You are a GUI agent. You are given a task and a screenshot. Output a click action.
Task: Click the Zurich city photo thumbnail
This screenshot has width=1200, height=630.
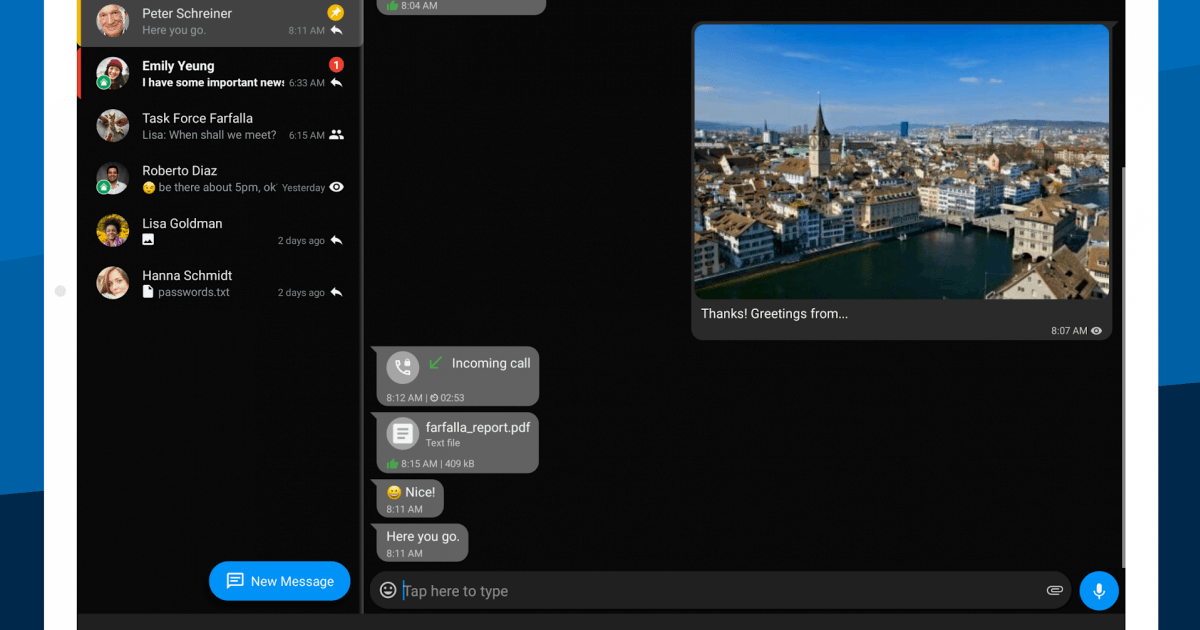[901, 162]
